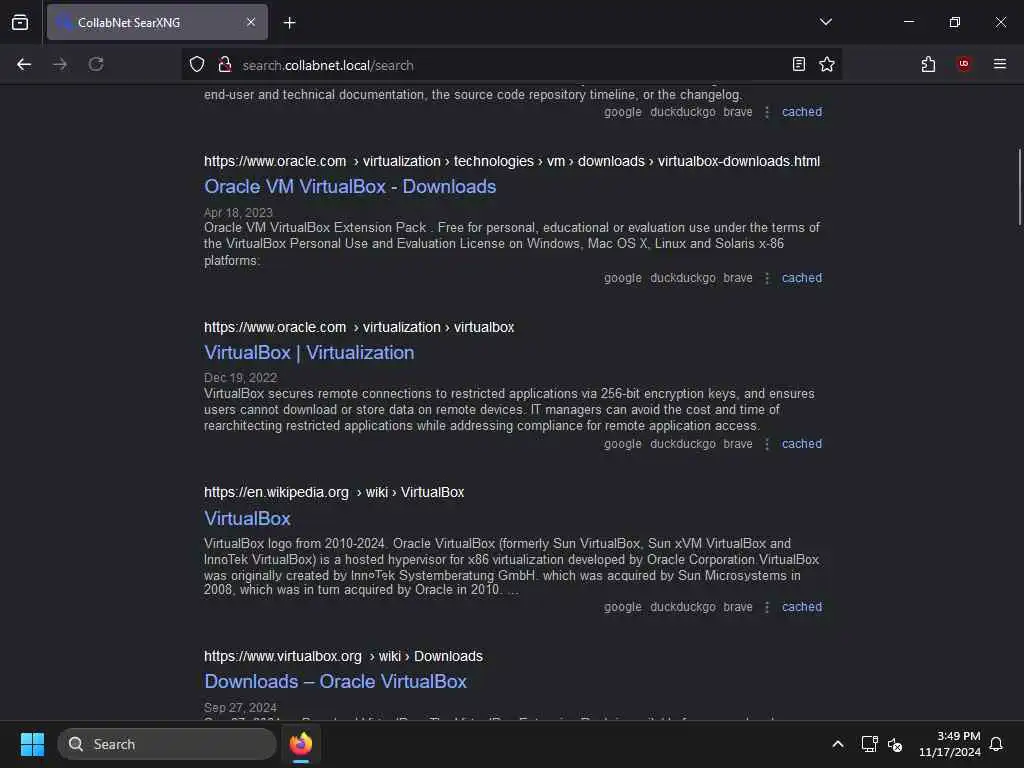This screenshot has width=1024, height=768.
Task: Open Downloads – Oracle VirtualBox result
Action: [x=335, y=682]
